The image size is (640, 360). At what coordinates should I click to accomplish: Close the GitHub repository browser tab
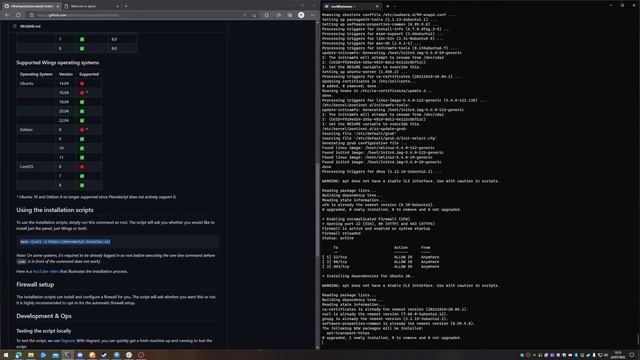tap(58, 6)
